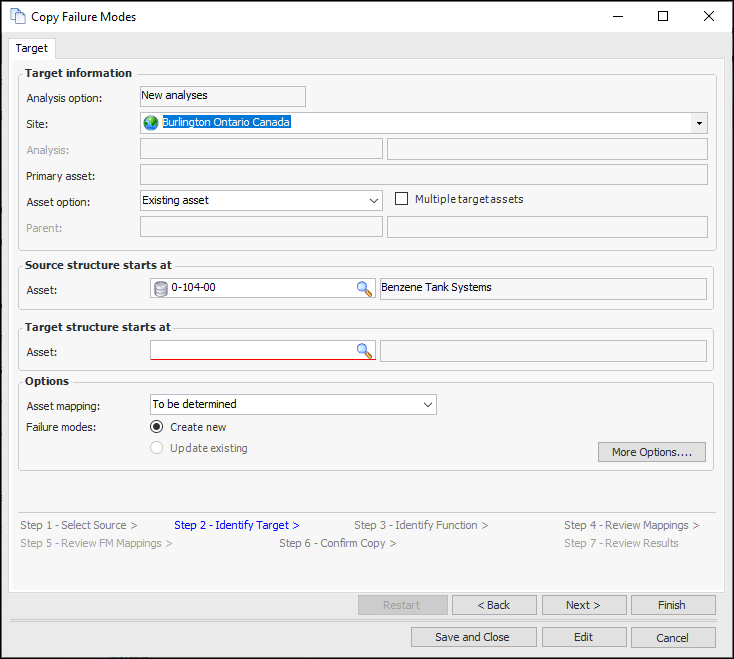Open the Site dropdown arrow
The height and width of the screenshot is (659, 734).
[x=699, y=123]
